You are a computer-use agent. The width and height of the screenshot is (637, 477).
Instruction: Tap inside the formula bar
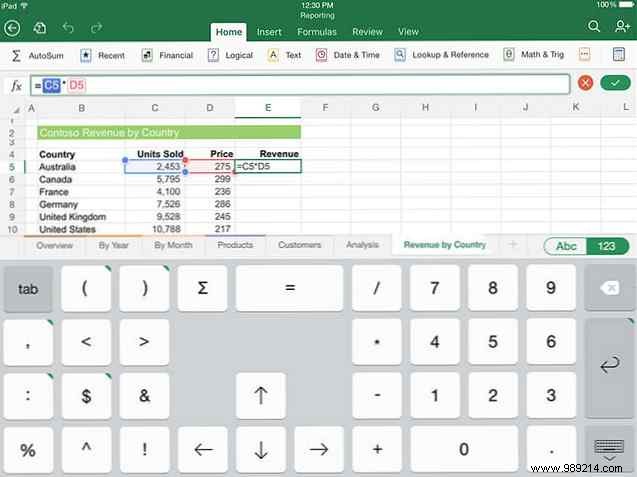(x=300, y=85)
